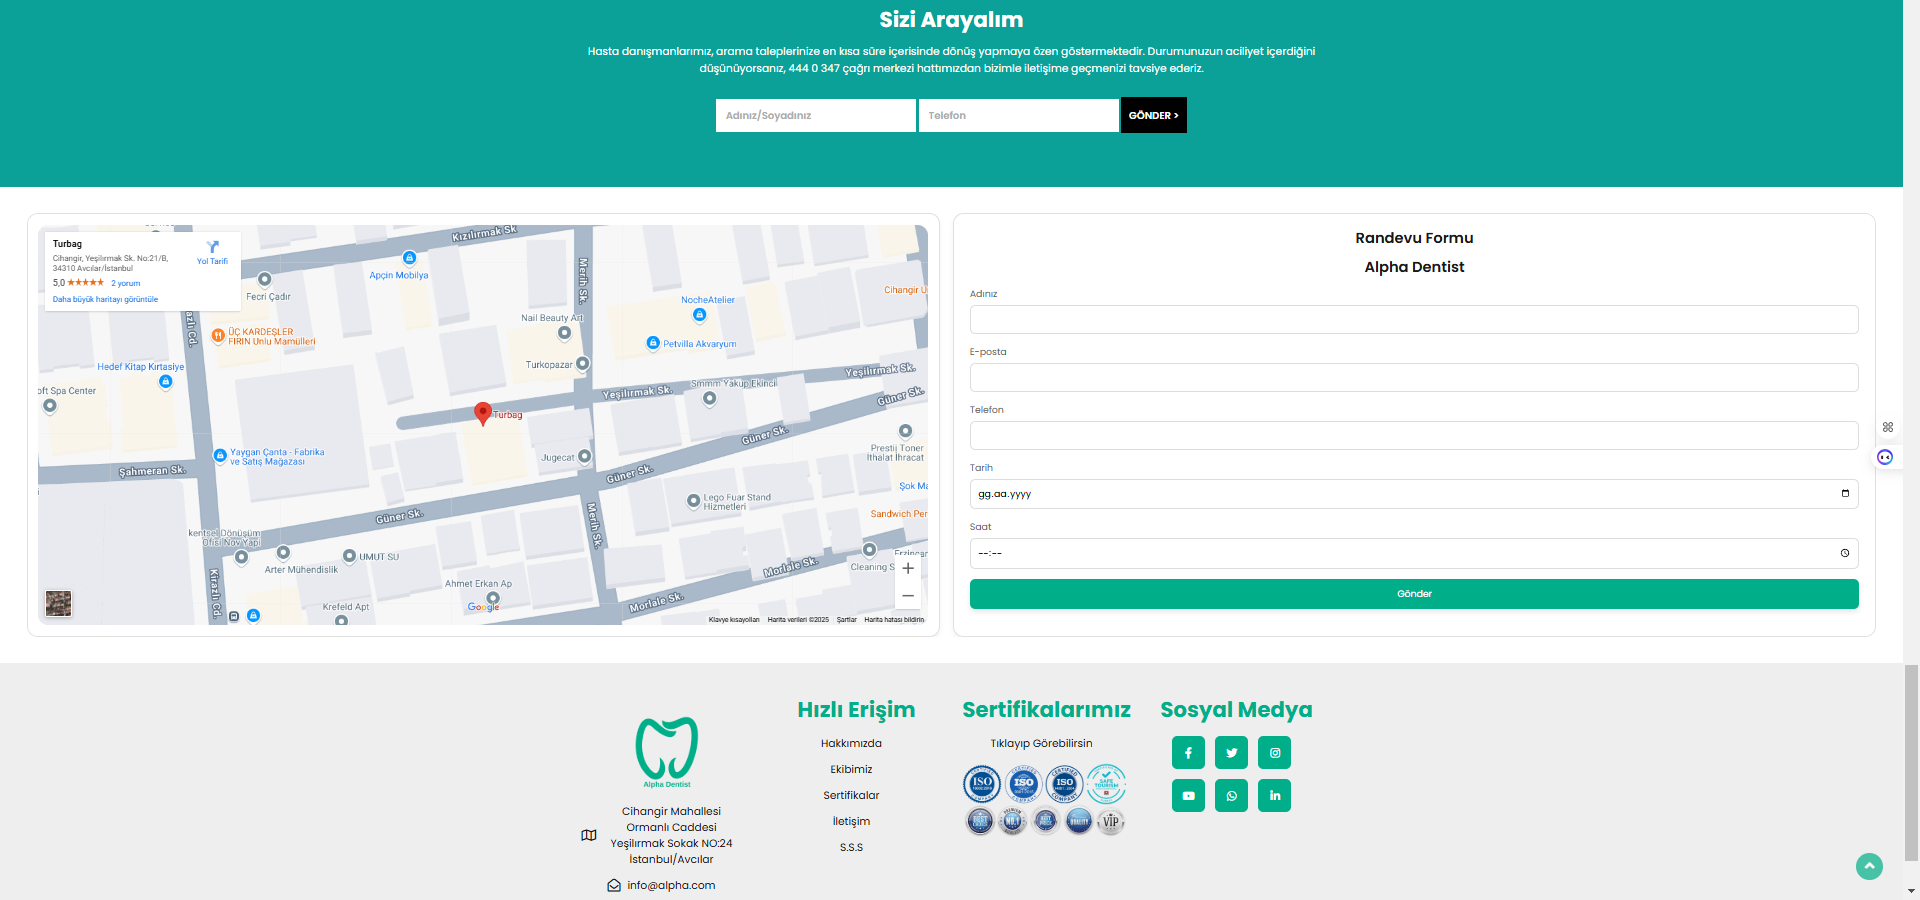Switch map to satellite view thumbnail
1920x900 pixels.
pos(59,603)
